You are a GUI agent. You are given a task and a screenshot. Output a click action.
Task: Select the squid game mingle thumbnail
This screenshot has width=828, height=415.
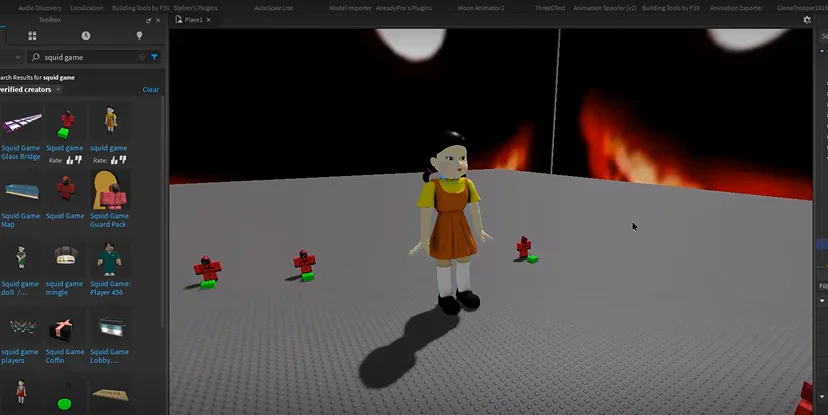click(65, 256)
